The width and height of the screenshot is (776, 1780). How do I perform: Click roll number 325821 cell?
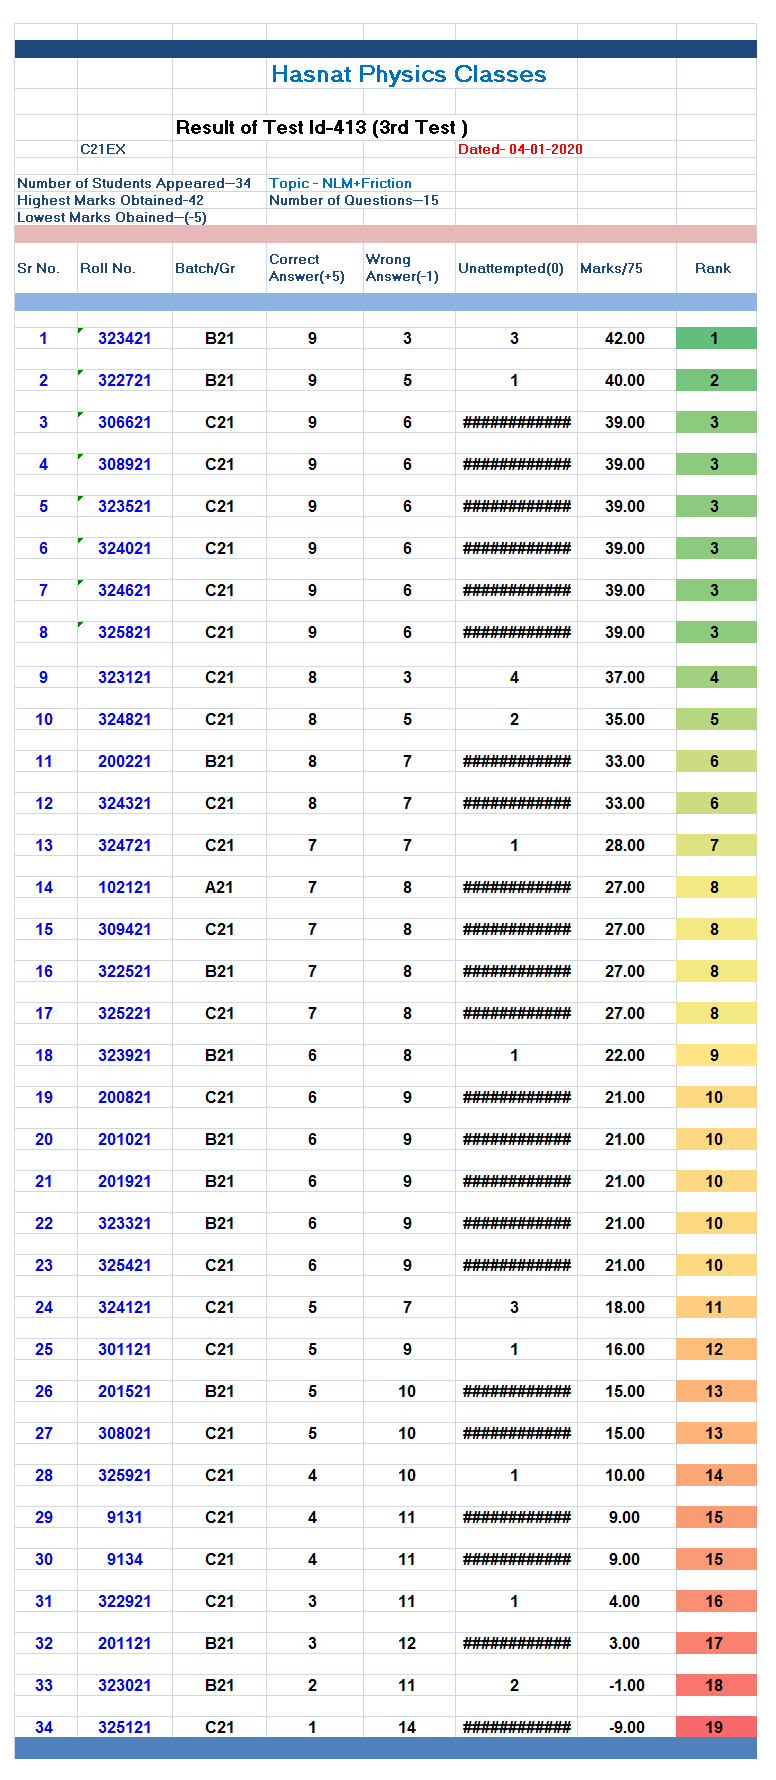click(125, 632)
